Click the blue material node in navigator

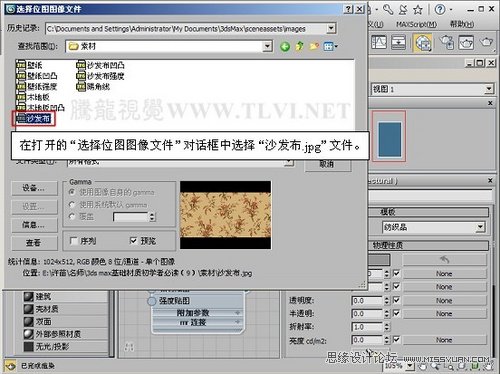coord(389,139)
